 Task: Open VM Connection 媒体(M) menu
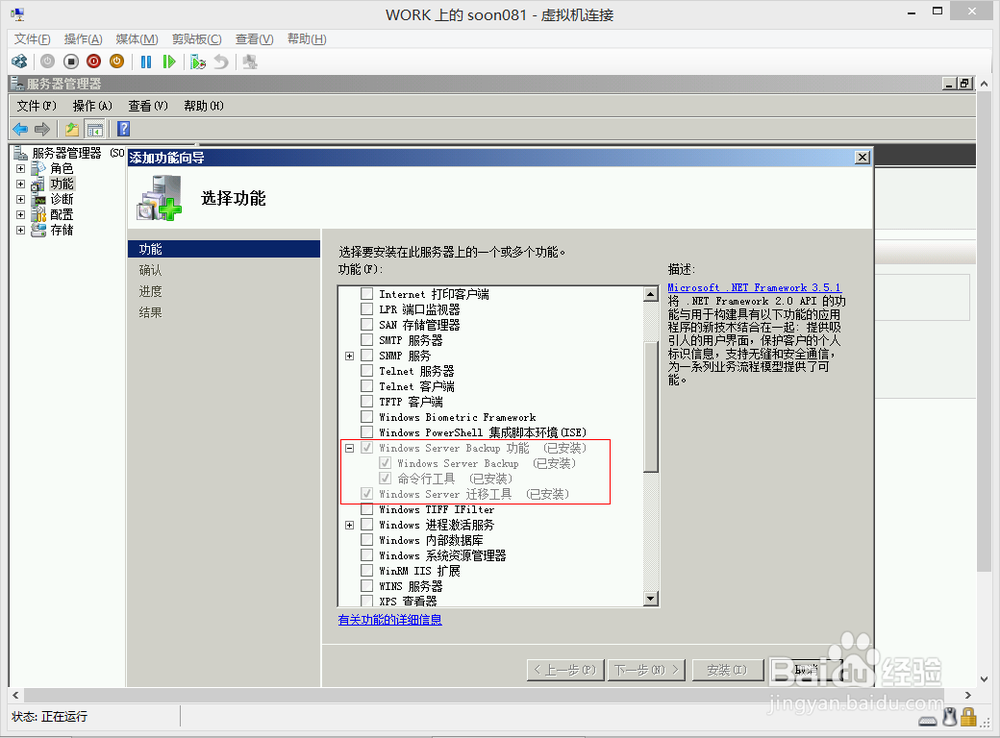coord(136,40)
